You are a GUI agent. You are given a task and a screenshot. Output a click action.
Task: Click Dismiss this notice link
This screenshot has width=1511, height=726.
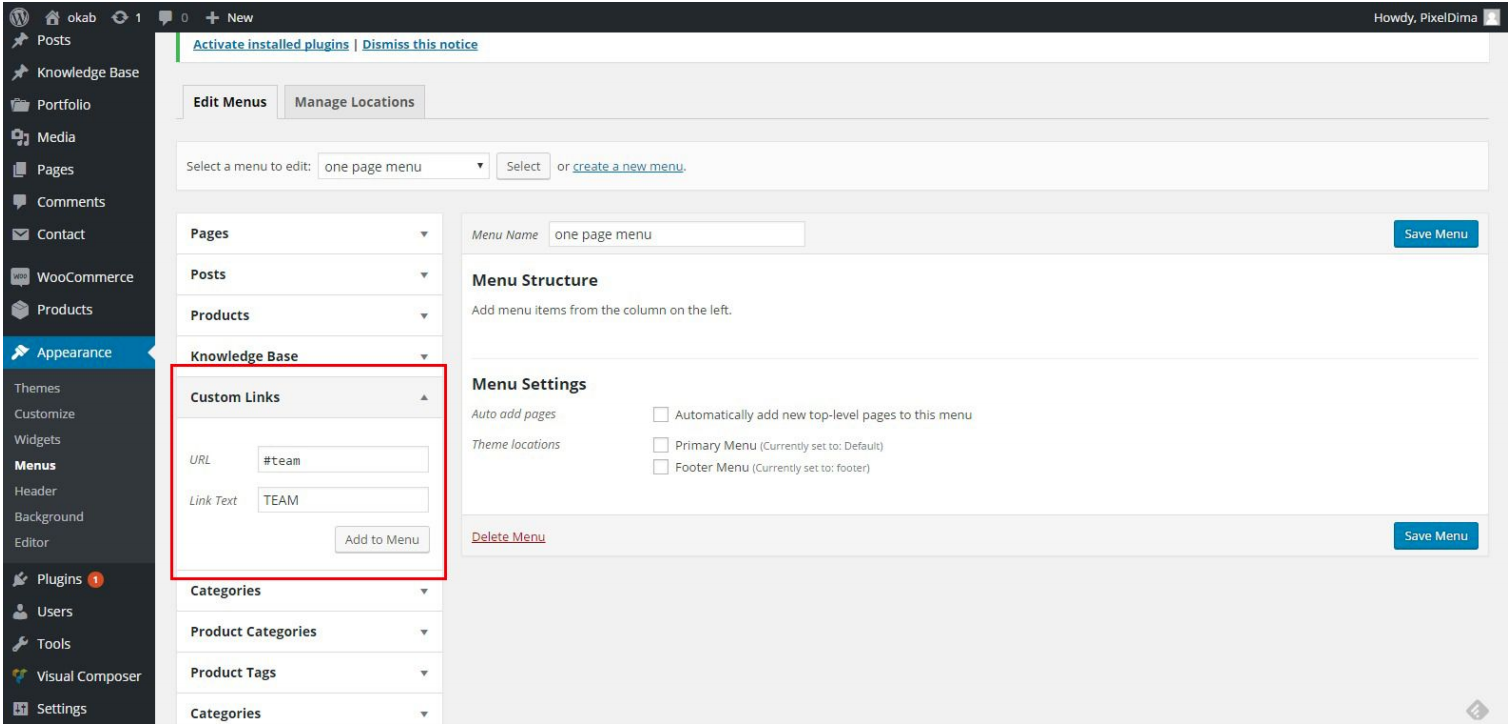click(x=420, y=45)
